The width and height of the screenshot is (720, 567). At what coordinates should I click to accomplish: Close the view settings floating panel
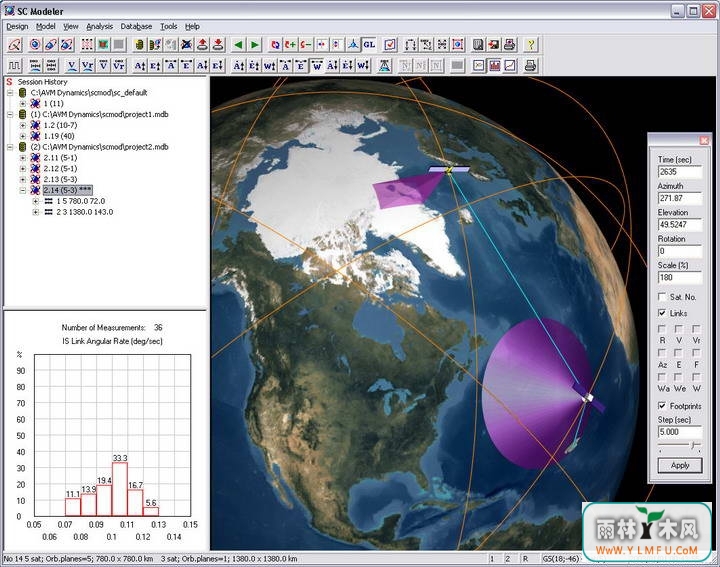coord(703,140)
